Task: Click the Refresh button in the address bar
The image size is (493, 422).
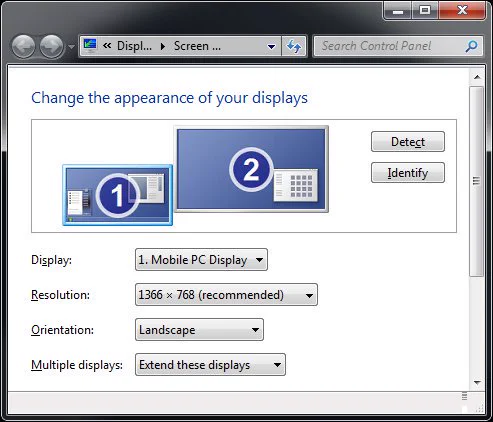Action: (x=294, y=46)
